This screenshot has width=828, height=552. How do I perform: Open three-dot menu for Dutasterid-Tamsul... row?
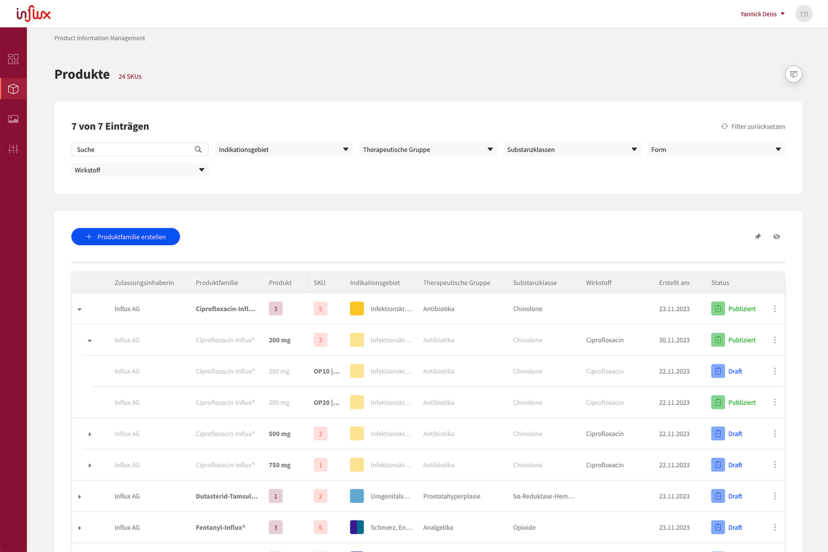point(775,496)
